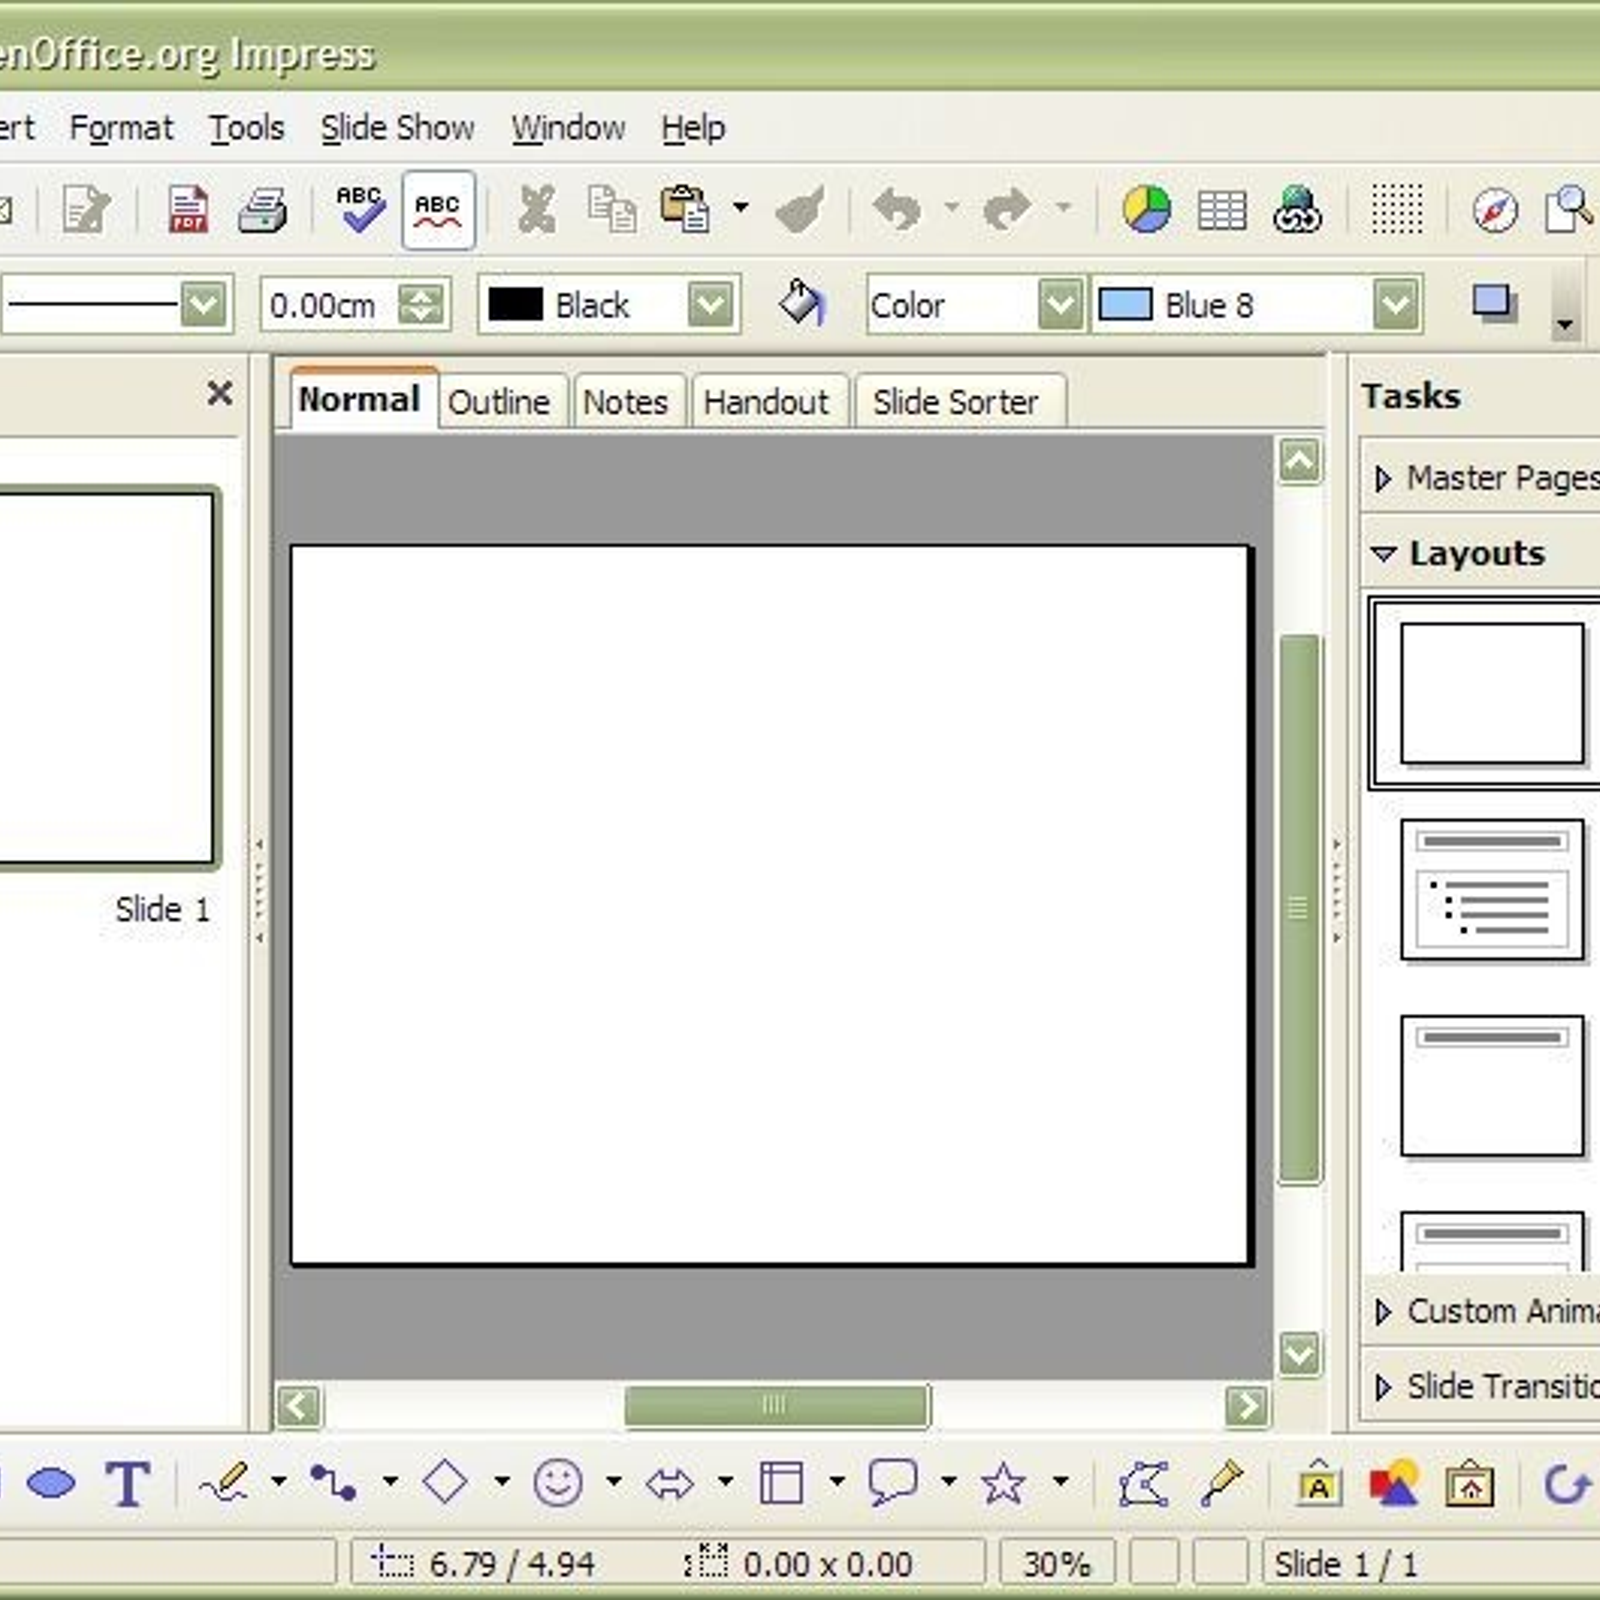Click the Cut scissors icon
Viewport: 1600px width, 1600px height.
click(x=537, y=210)
